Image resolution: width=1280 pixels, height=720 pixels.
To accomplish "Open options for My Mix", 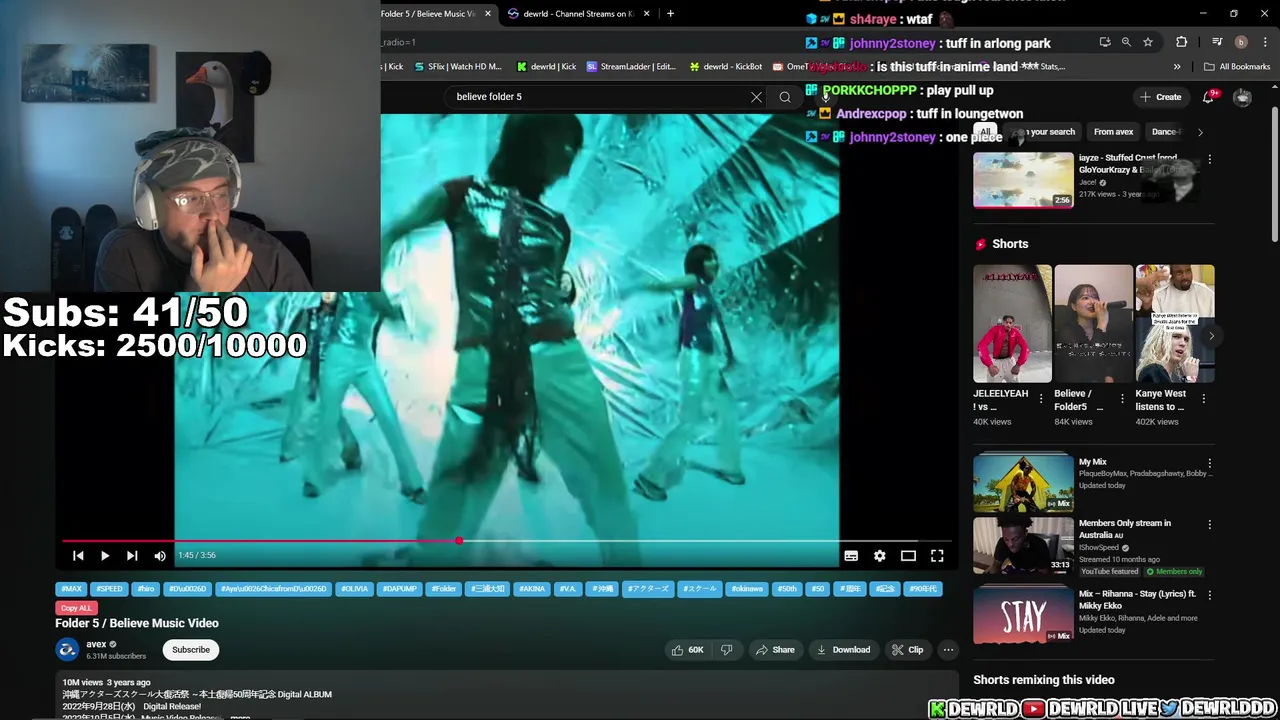I will 1209,464.
